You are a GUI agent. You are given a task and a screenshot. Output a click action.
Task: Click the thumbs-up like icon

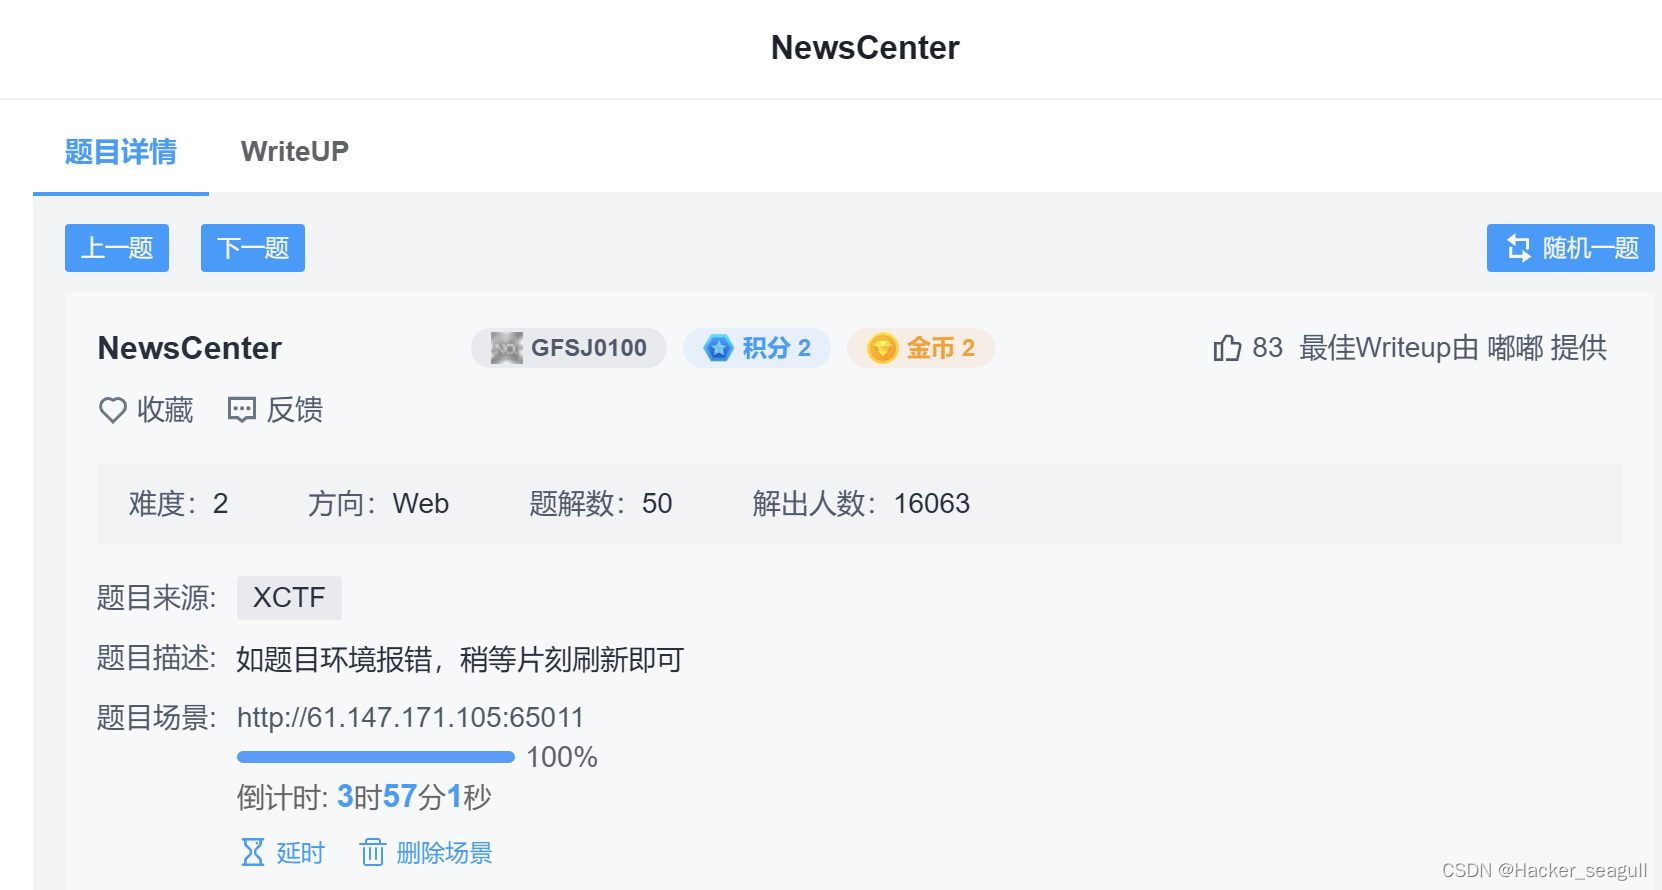coord(1226,347)
